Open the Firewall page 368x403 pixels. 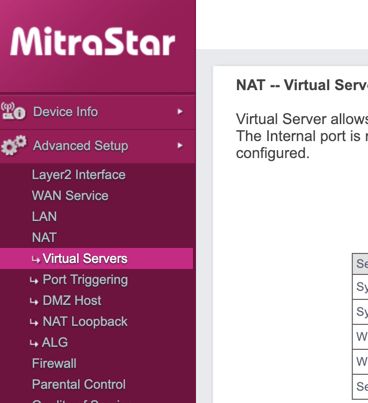coord(54,363)
